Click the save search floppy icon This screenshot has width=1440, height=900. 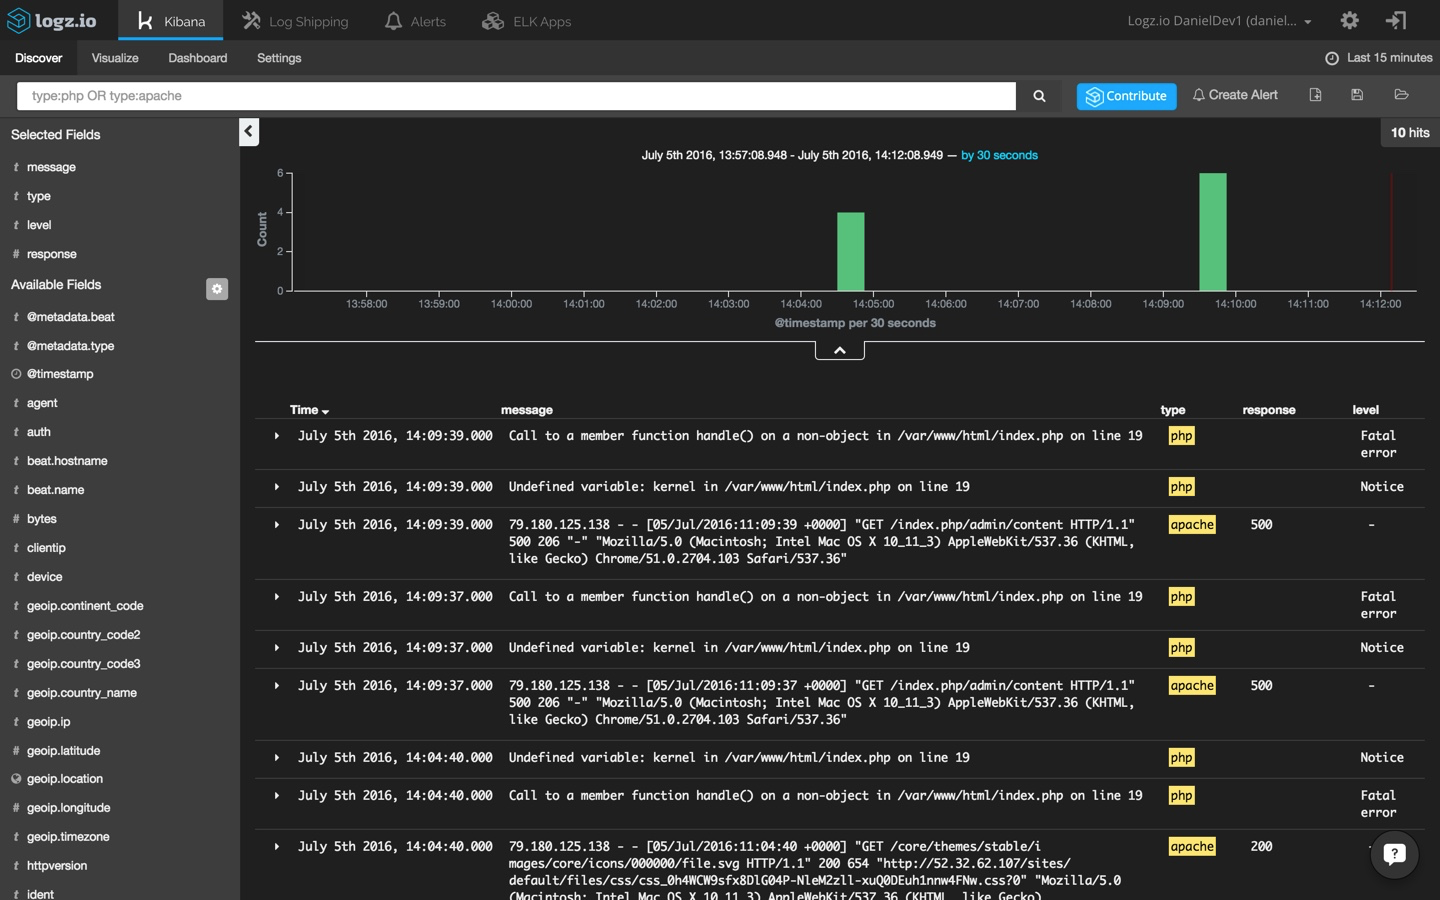pos(1357,95)
